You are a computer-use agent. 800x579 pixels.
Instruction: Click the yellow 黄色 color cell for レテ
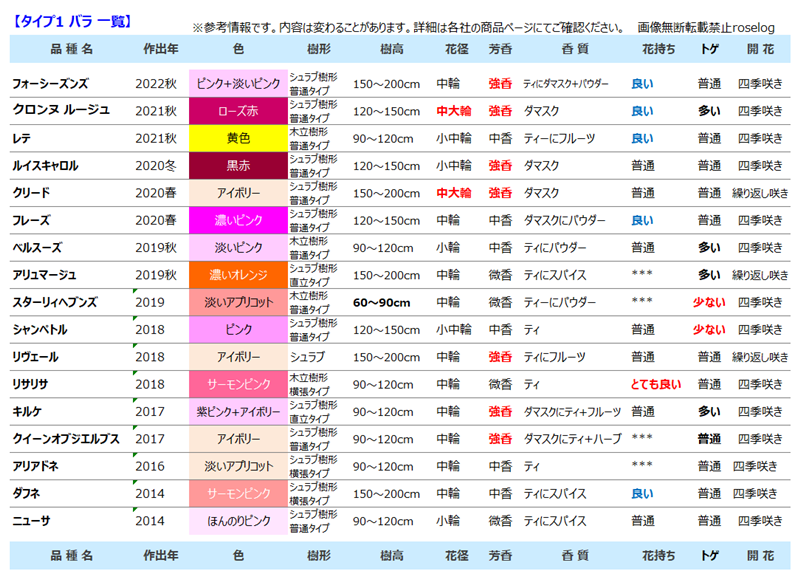238,139
